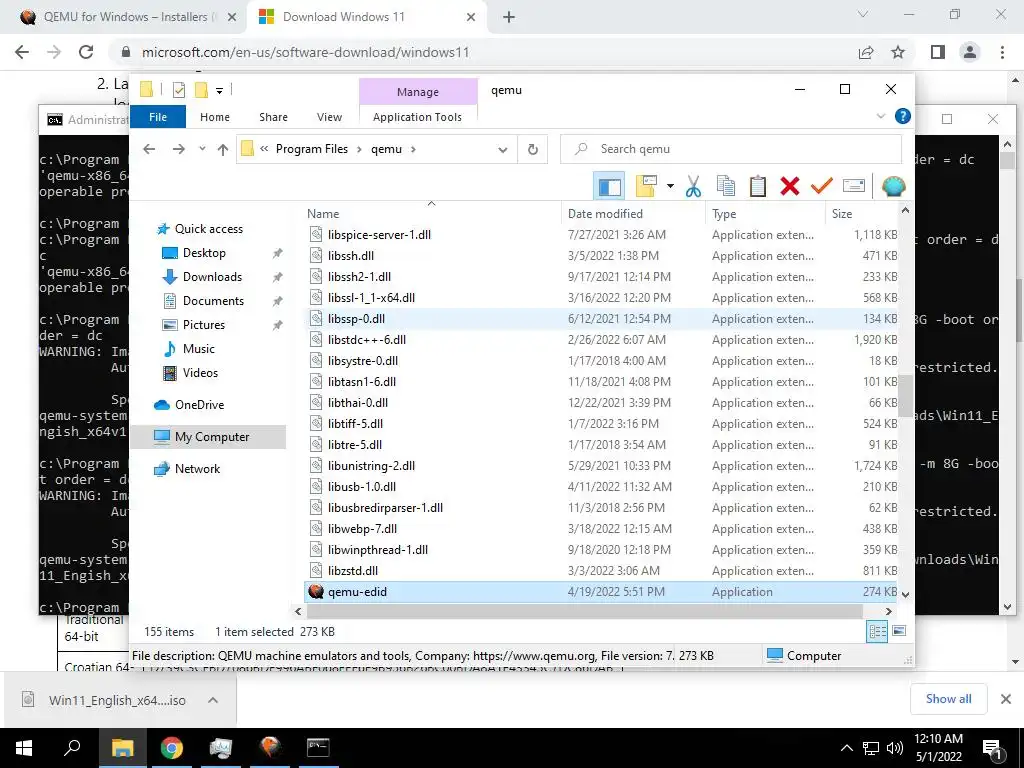
Task: Sort by the Date modified column header
Action: (633, 214)
